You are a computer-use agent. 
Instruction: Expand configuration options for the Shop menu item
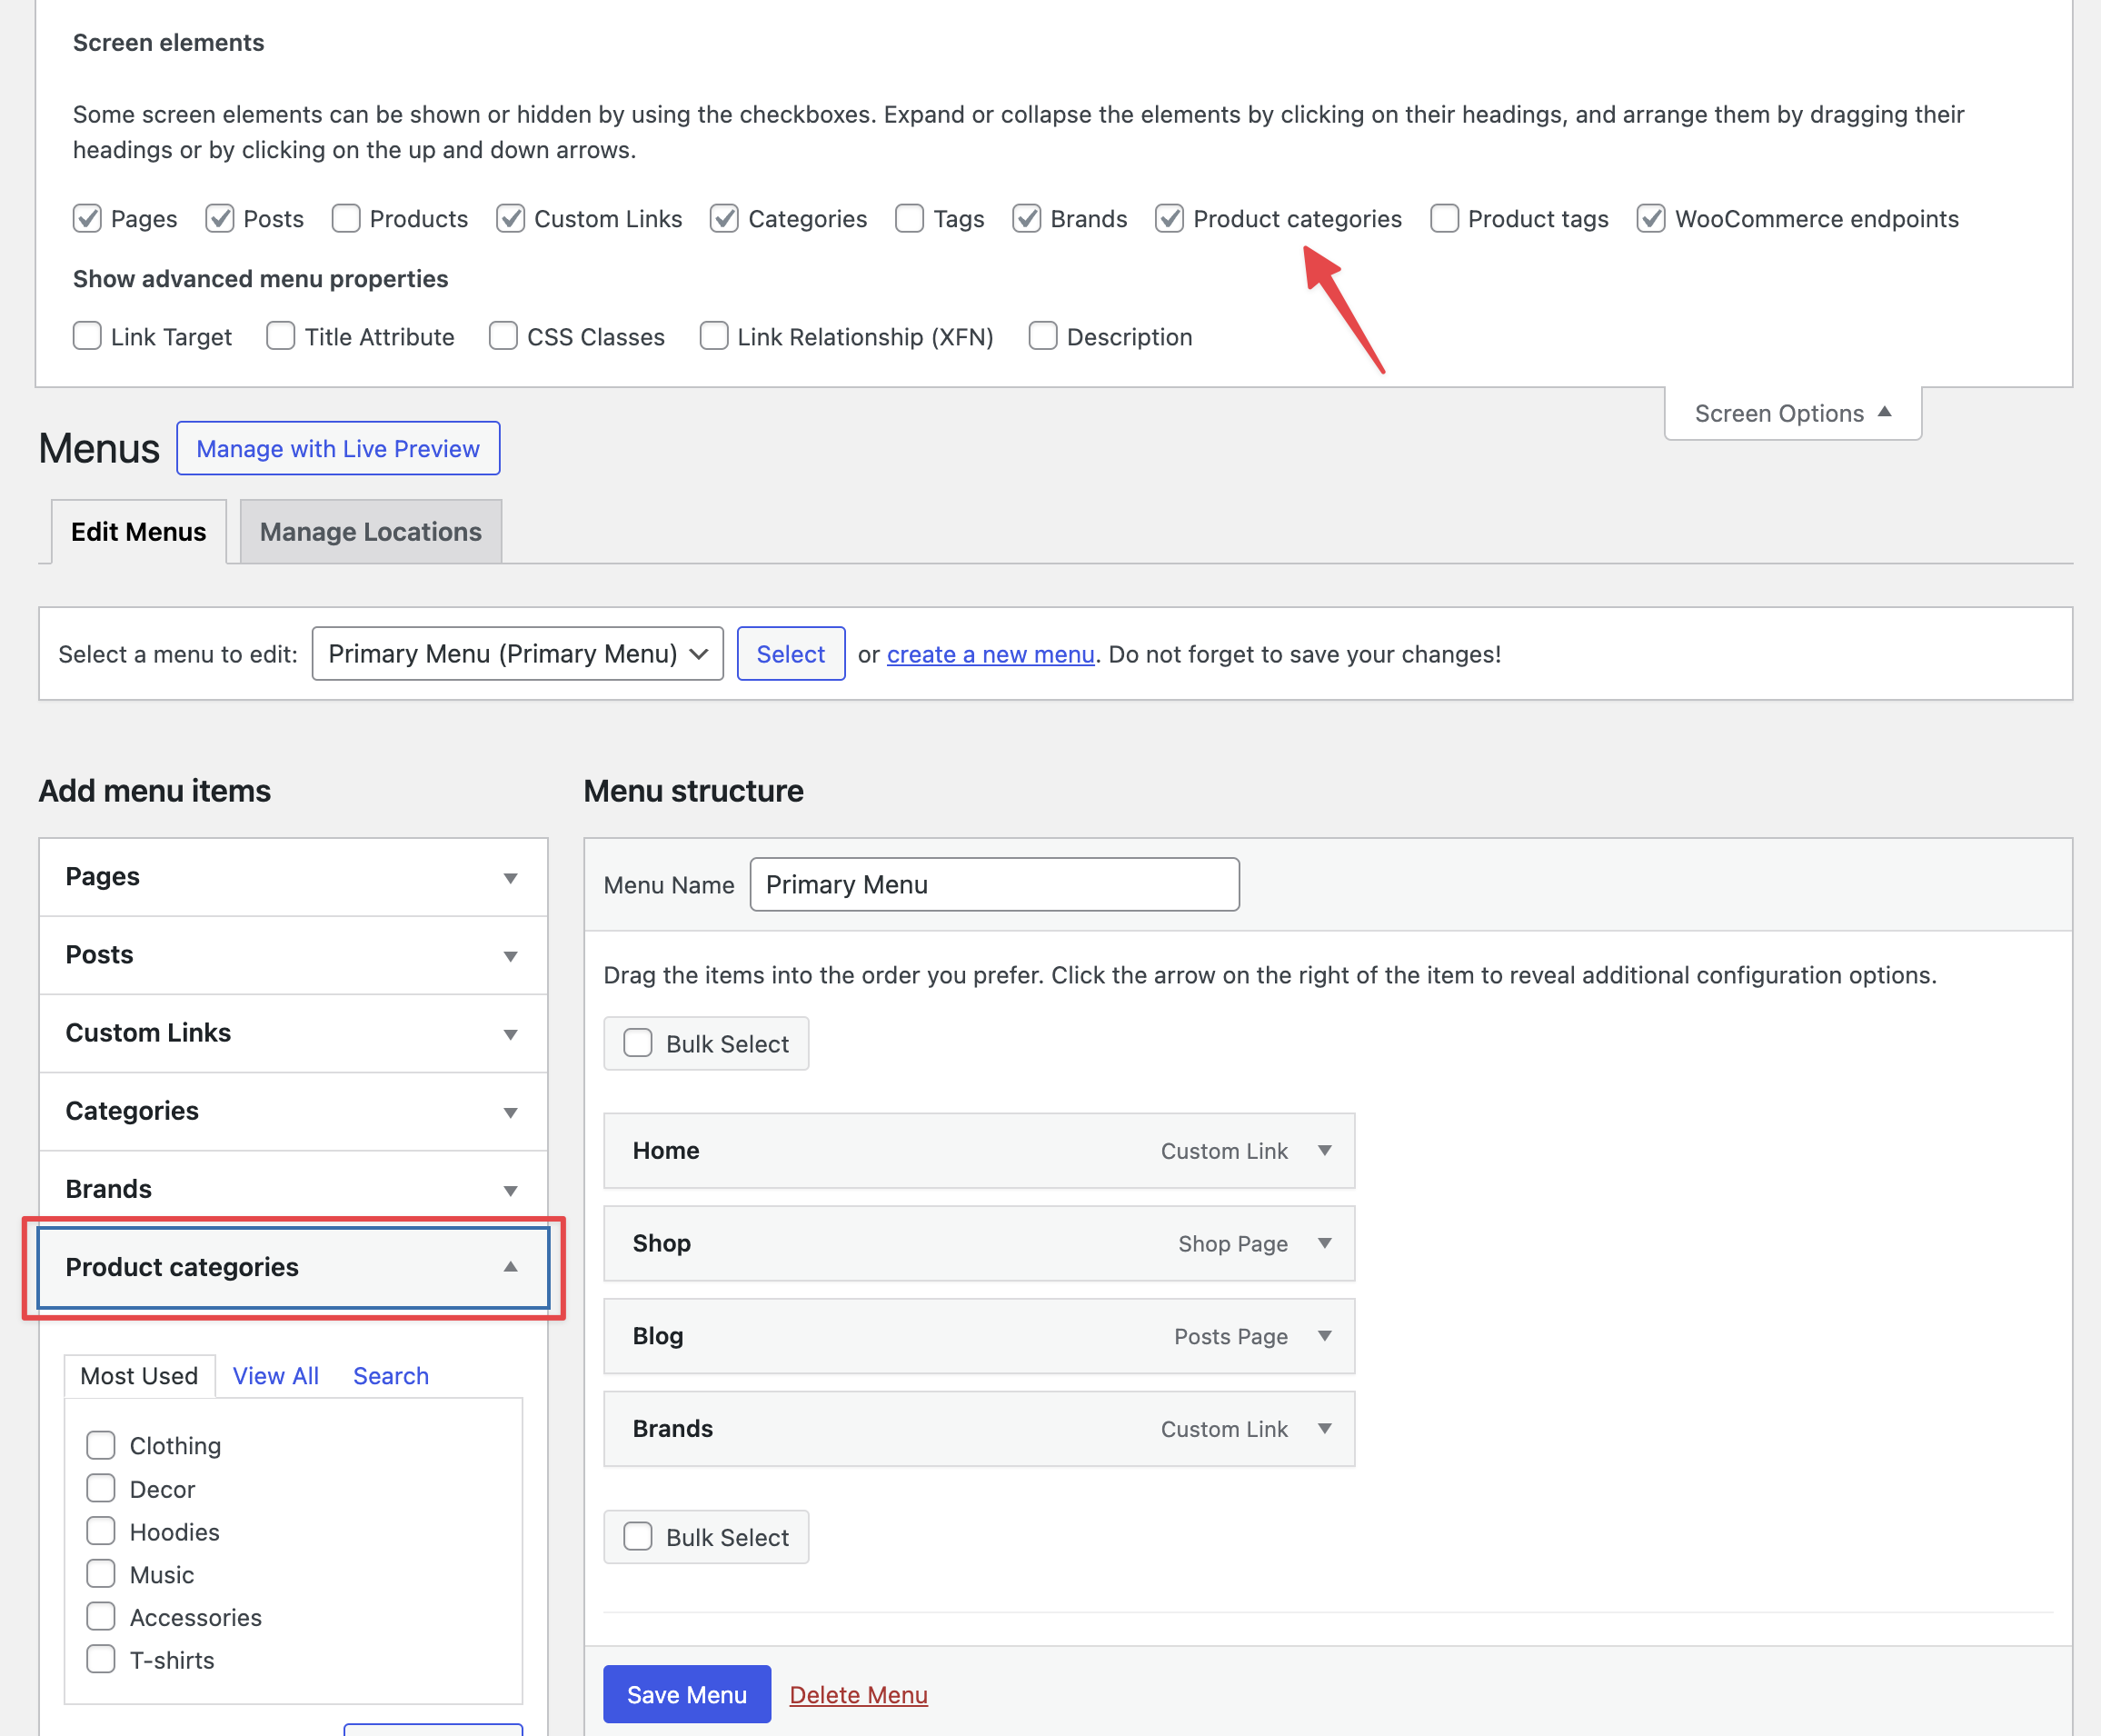(1325, 1243)
